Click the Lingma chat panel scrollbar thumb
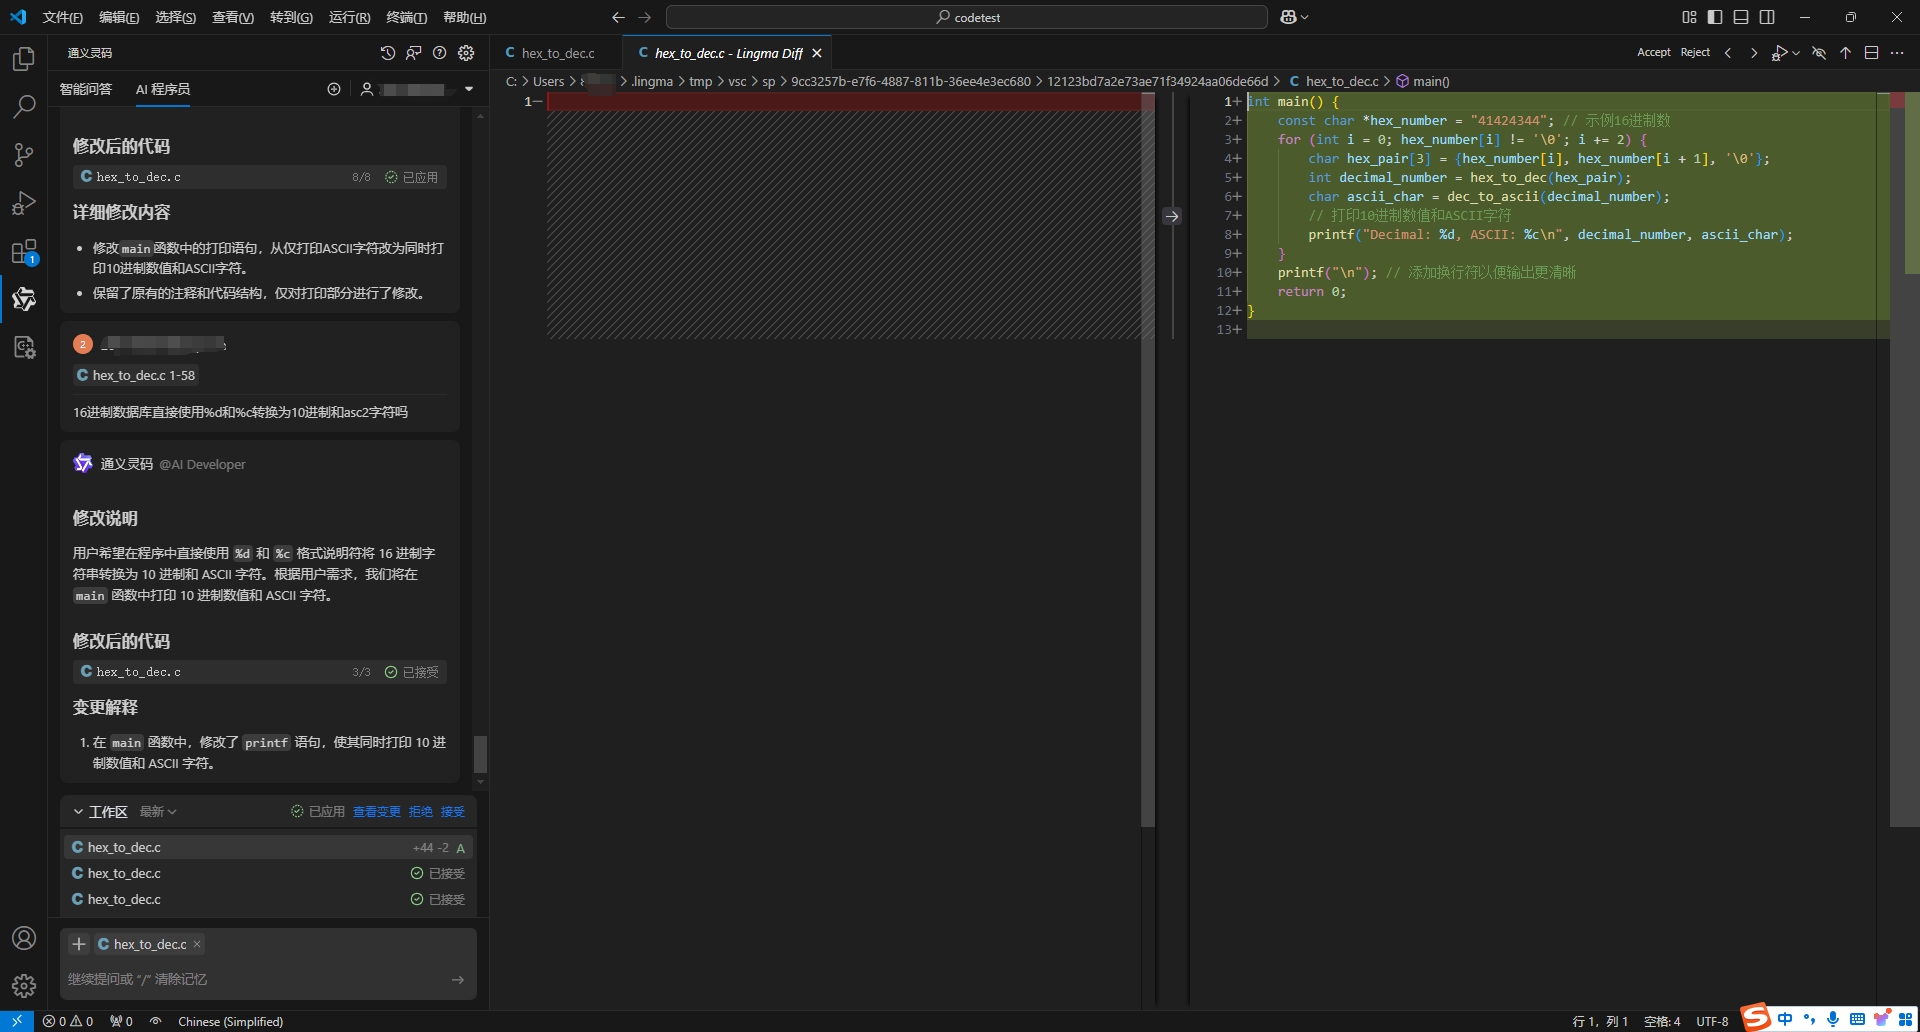Screen dimensions: 1920x1032 (480, 754)
